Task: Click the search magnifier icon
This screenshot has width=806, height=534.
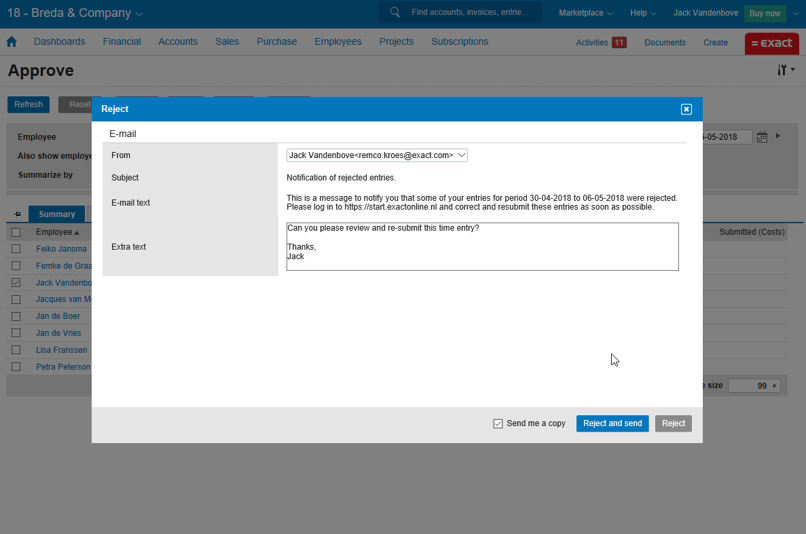Action: [x=395, y=13]
